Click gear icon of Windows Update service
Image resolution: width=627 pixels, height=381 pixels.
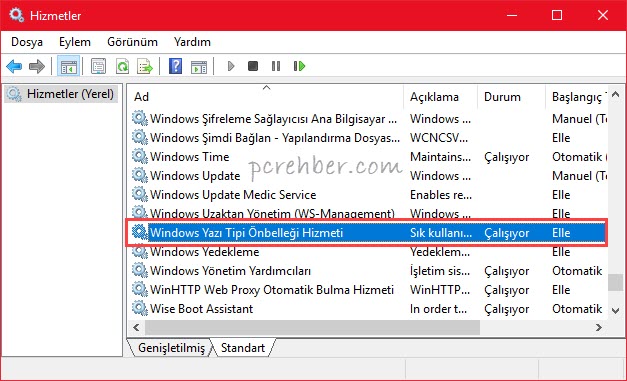[140, 175]
